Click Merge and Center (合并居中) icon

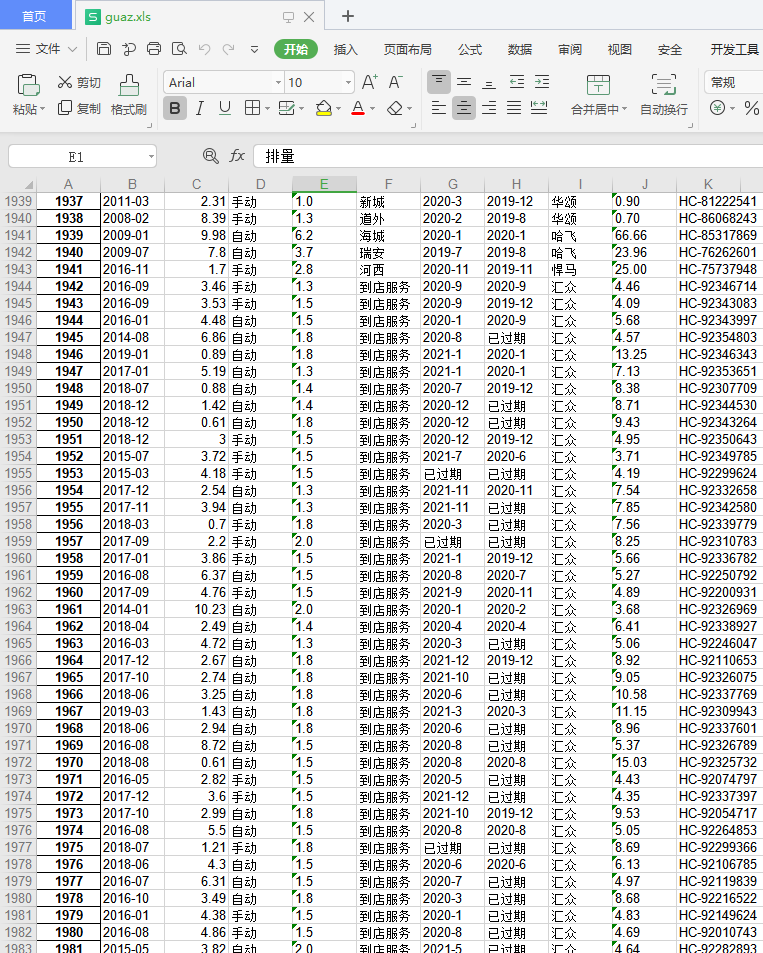[x=598, y=85]
